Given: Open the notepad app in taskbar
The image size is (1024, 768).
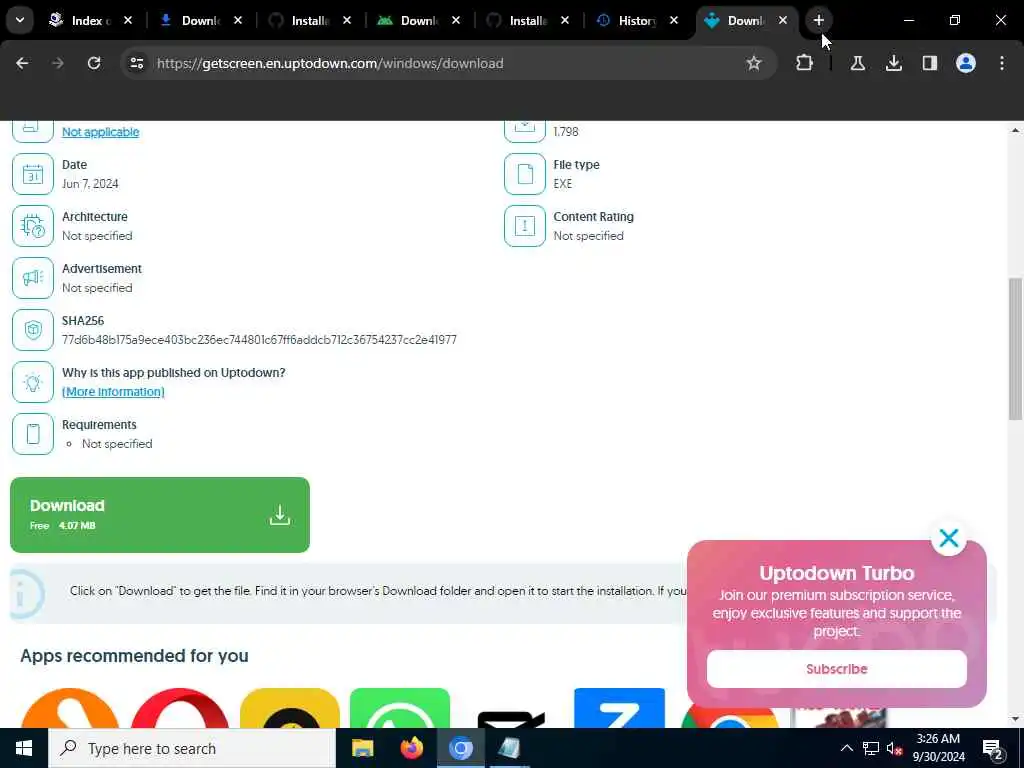Looking at the screenshot, I should [509, 748].
